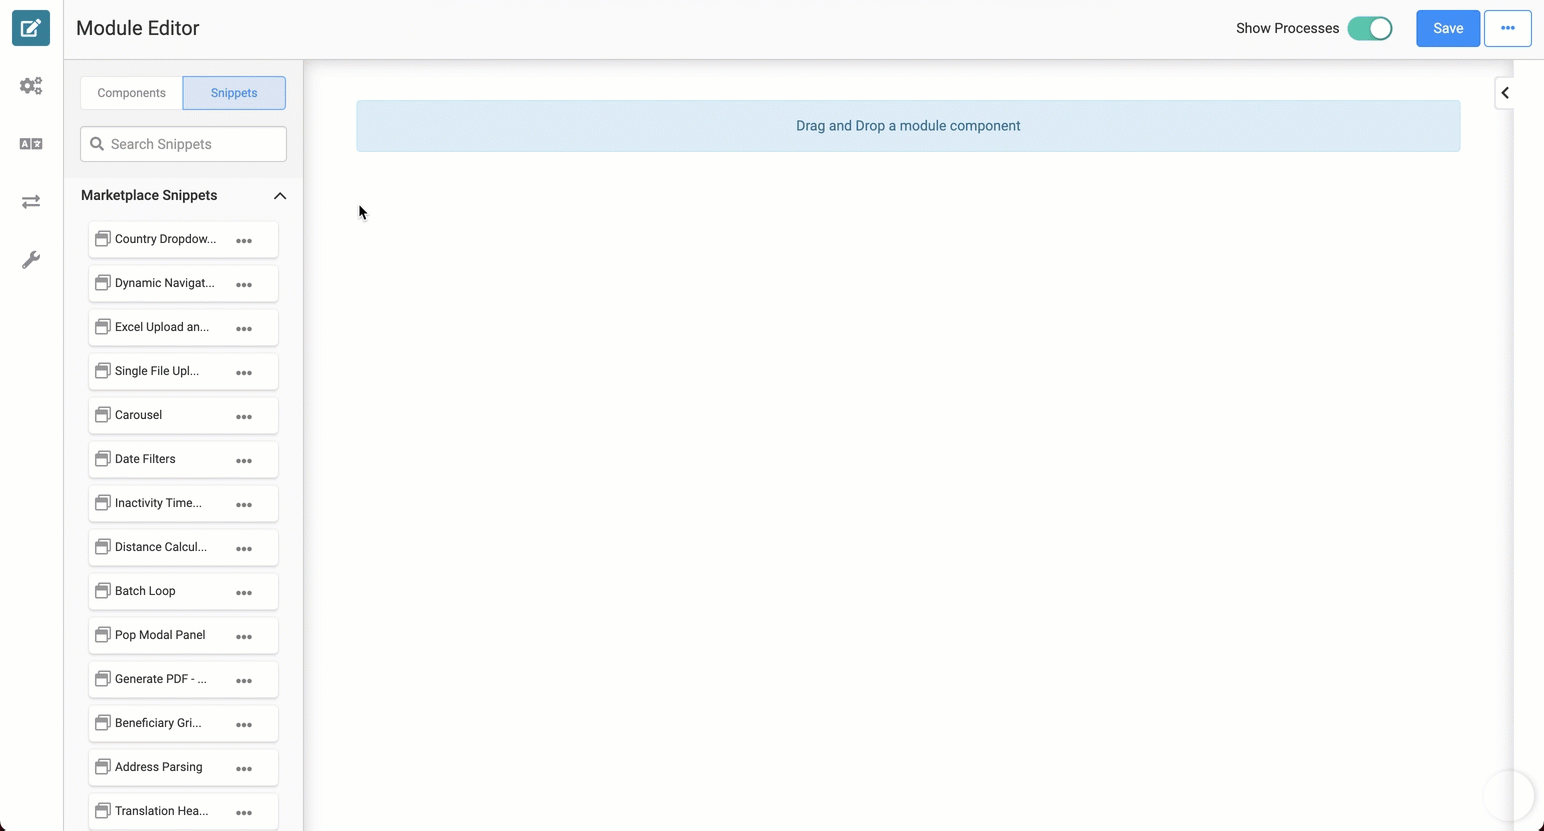Image resolution: width=1544 pixels, height=831 pixels.
Task: Select the Carousel snippet name
Action: coord(138,415)
